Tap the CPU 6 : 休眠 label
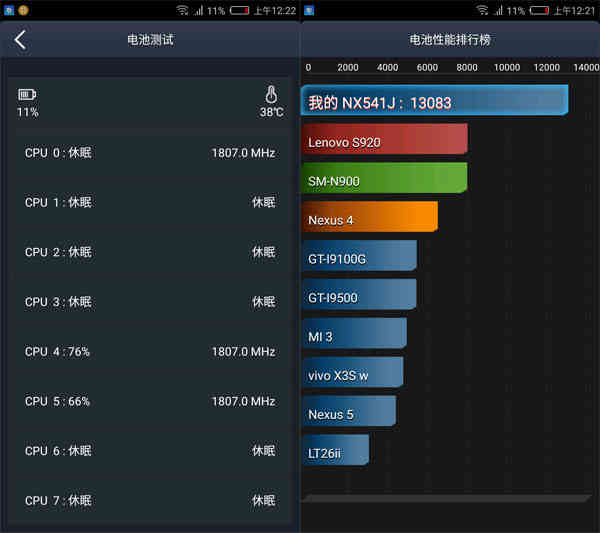 [x=58, y=451]
